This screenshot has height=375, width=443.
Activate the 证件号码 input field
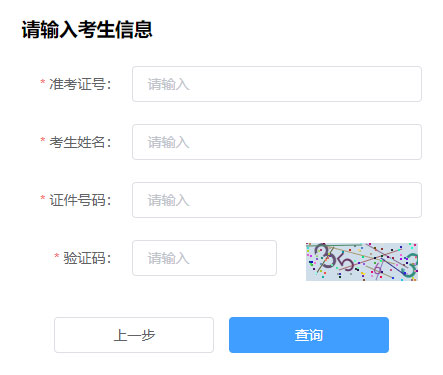pyautogui.click(x=277, y=200)
